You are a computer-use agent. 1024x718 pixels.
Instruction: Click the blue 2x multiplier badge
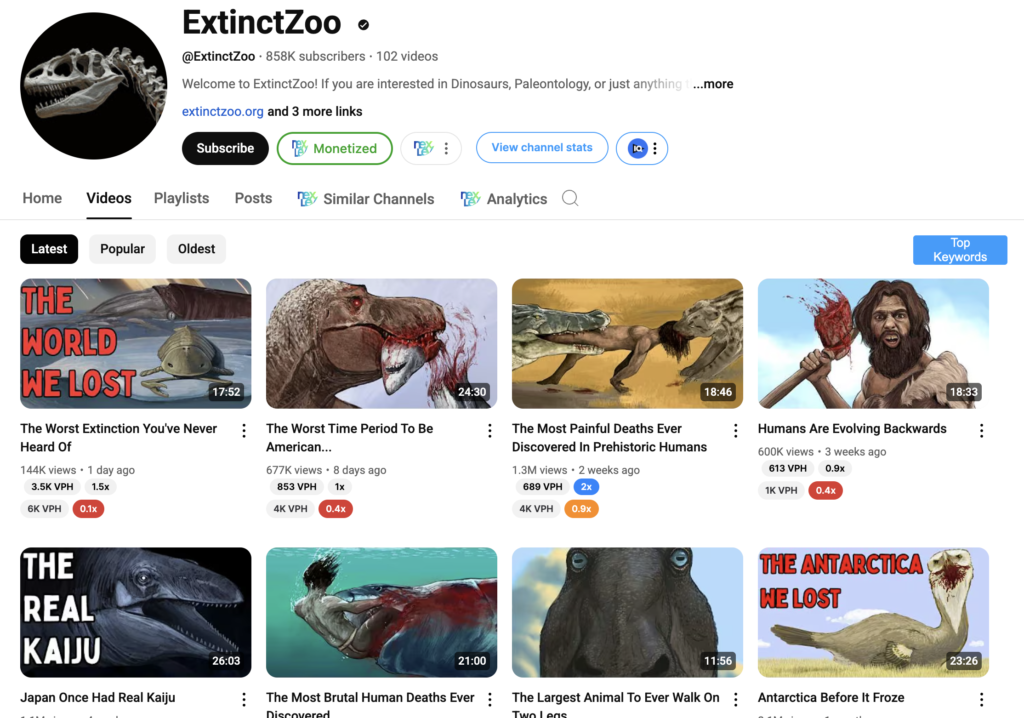coord(586,487)
